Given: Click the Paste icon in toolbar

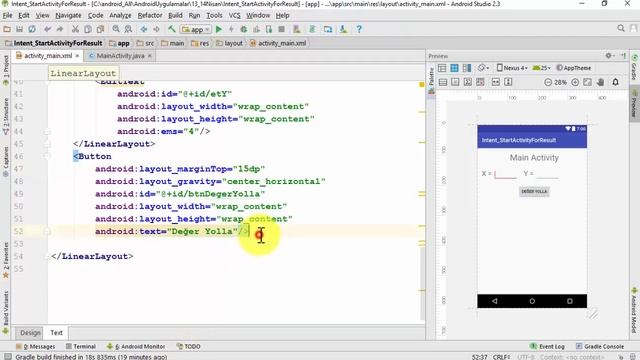Looking at the screenshot, I should (100, 29).
